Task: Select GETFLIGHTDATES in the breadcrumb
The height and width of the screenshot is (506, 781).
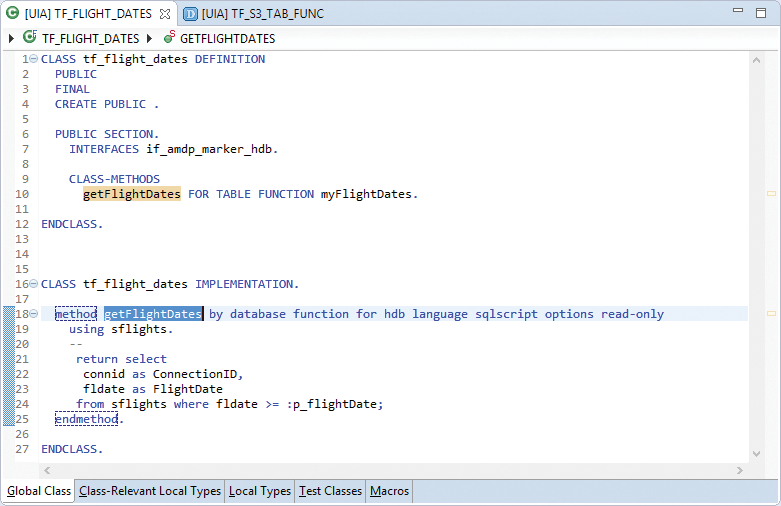Action: (x=228, y=39)
